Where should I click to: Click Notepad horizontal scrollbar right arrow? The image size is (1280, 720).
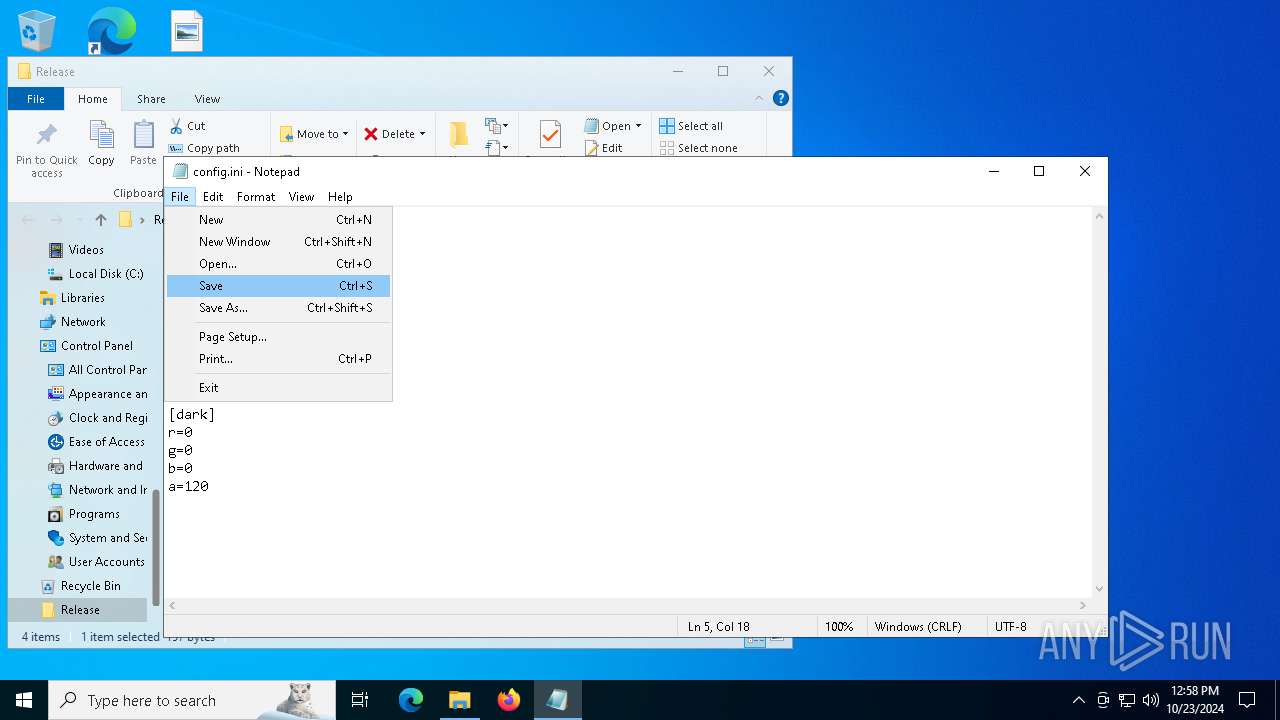(x=1083, y=605)
